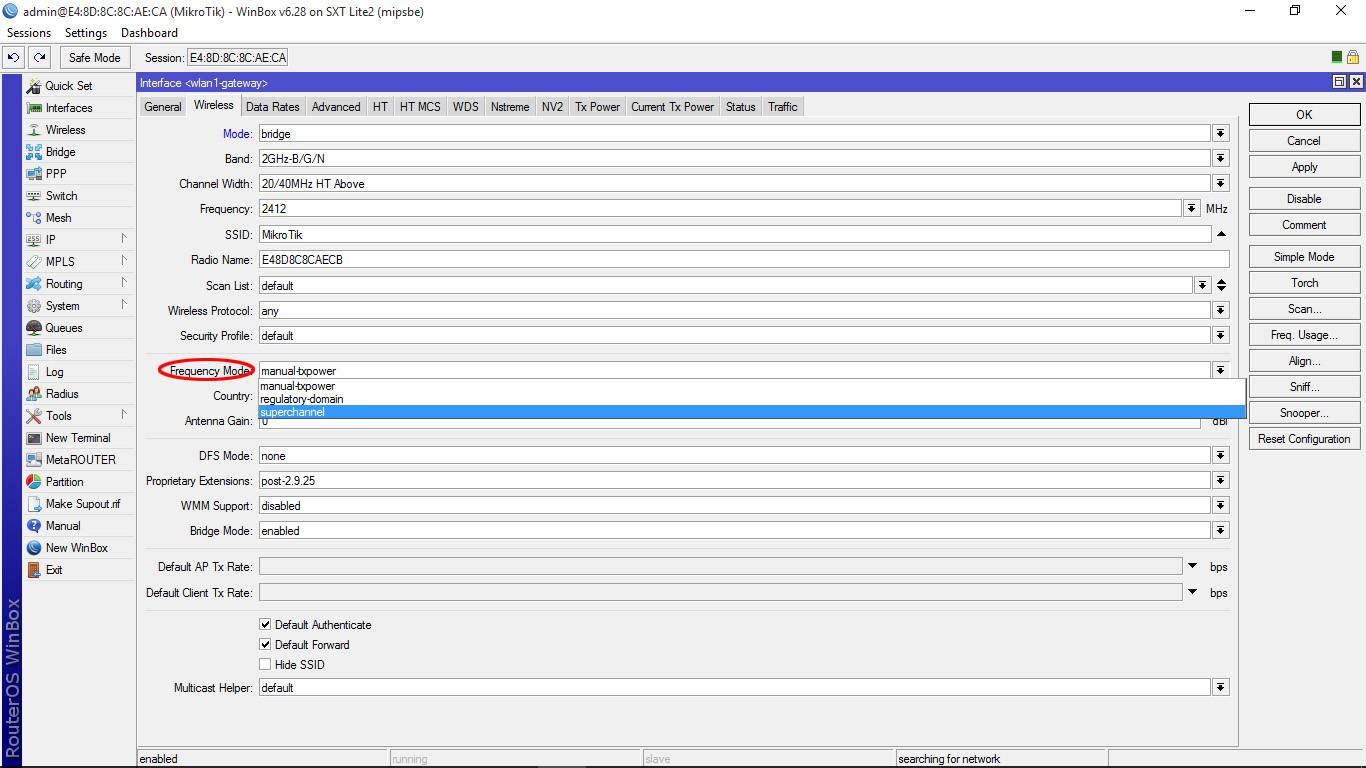Switch to the Tx Power tab

(x=597, y=107)
